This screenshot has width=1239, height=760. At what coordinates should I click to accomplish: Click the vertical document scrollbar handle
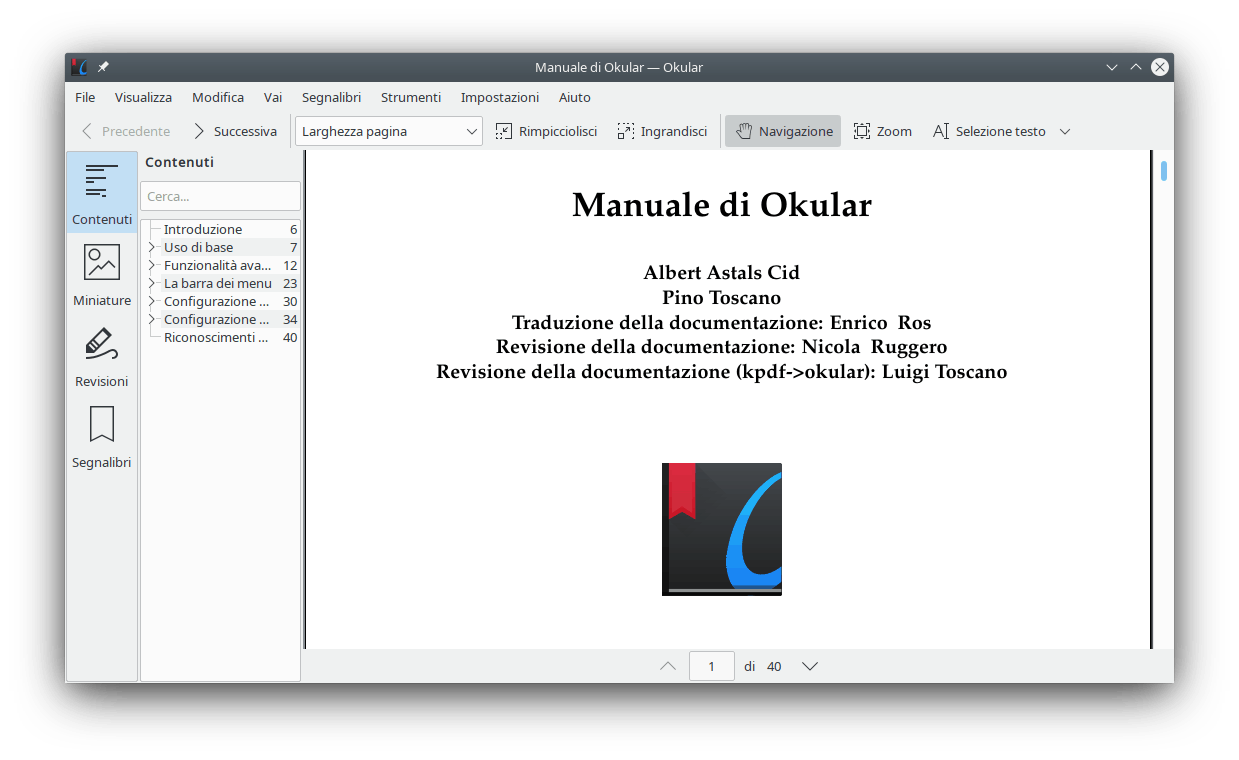(x=1164, y=171)
